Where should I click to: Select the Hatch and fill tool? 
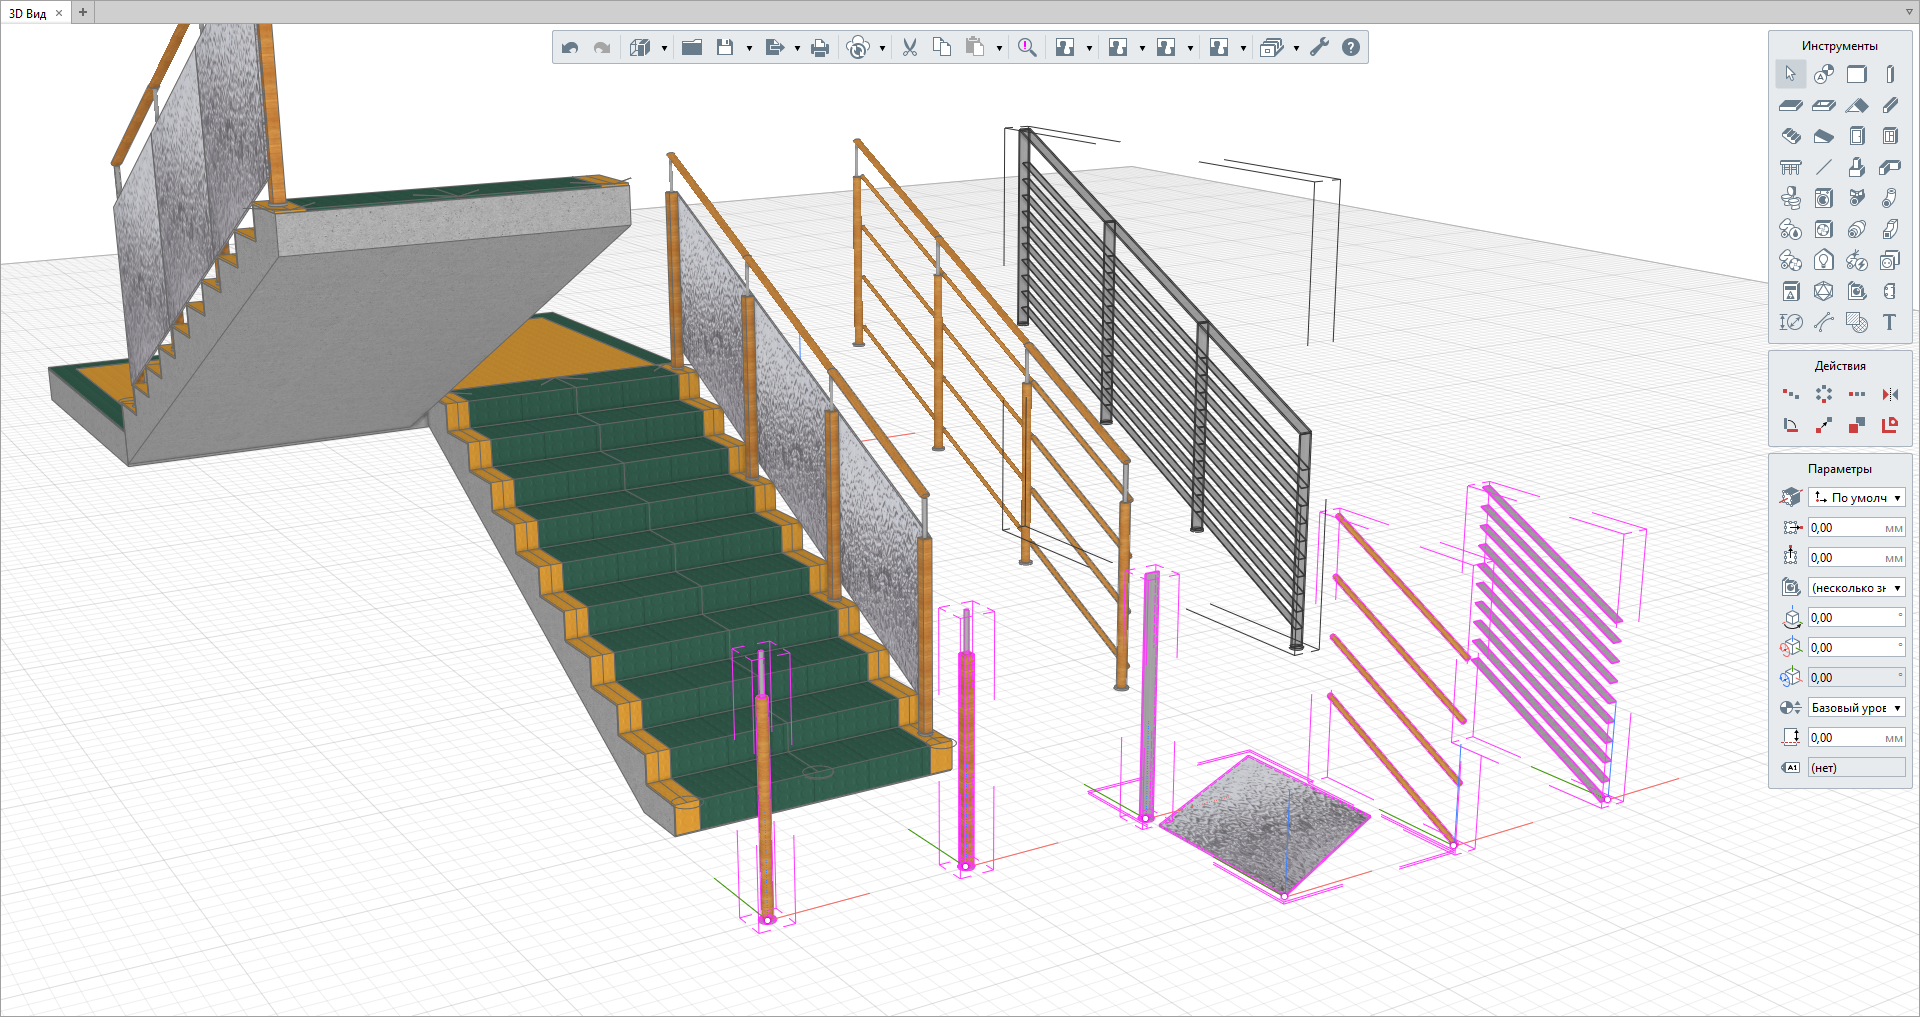pos(1857,322)
